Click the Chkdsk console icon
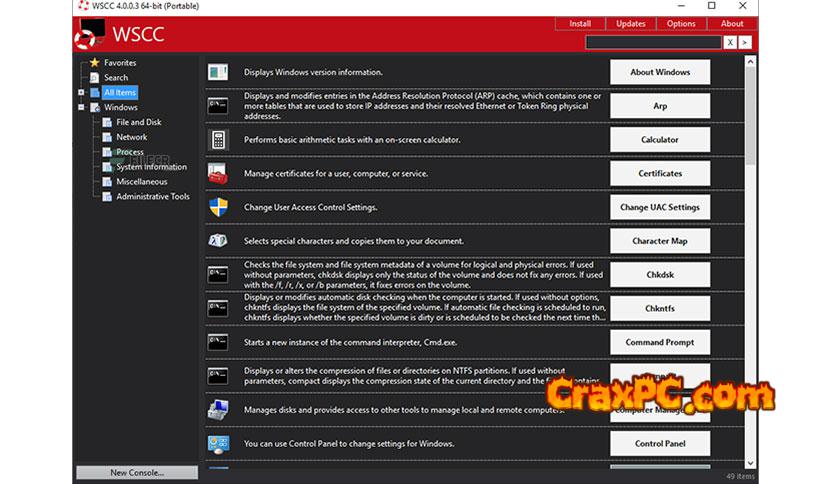This screenshot has width=836, height=484. click(218, 275)
